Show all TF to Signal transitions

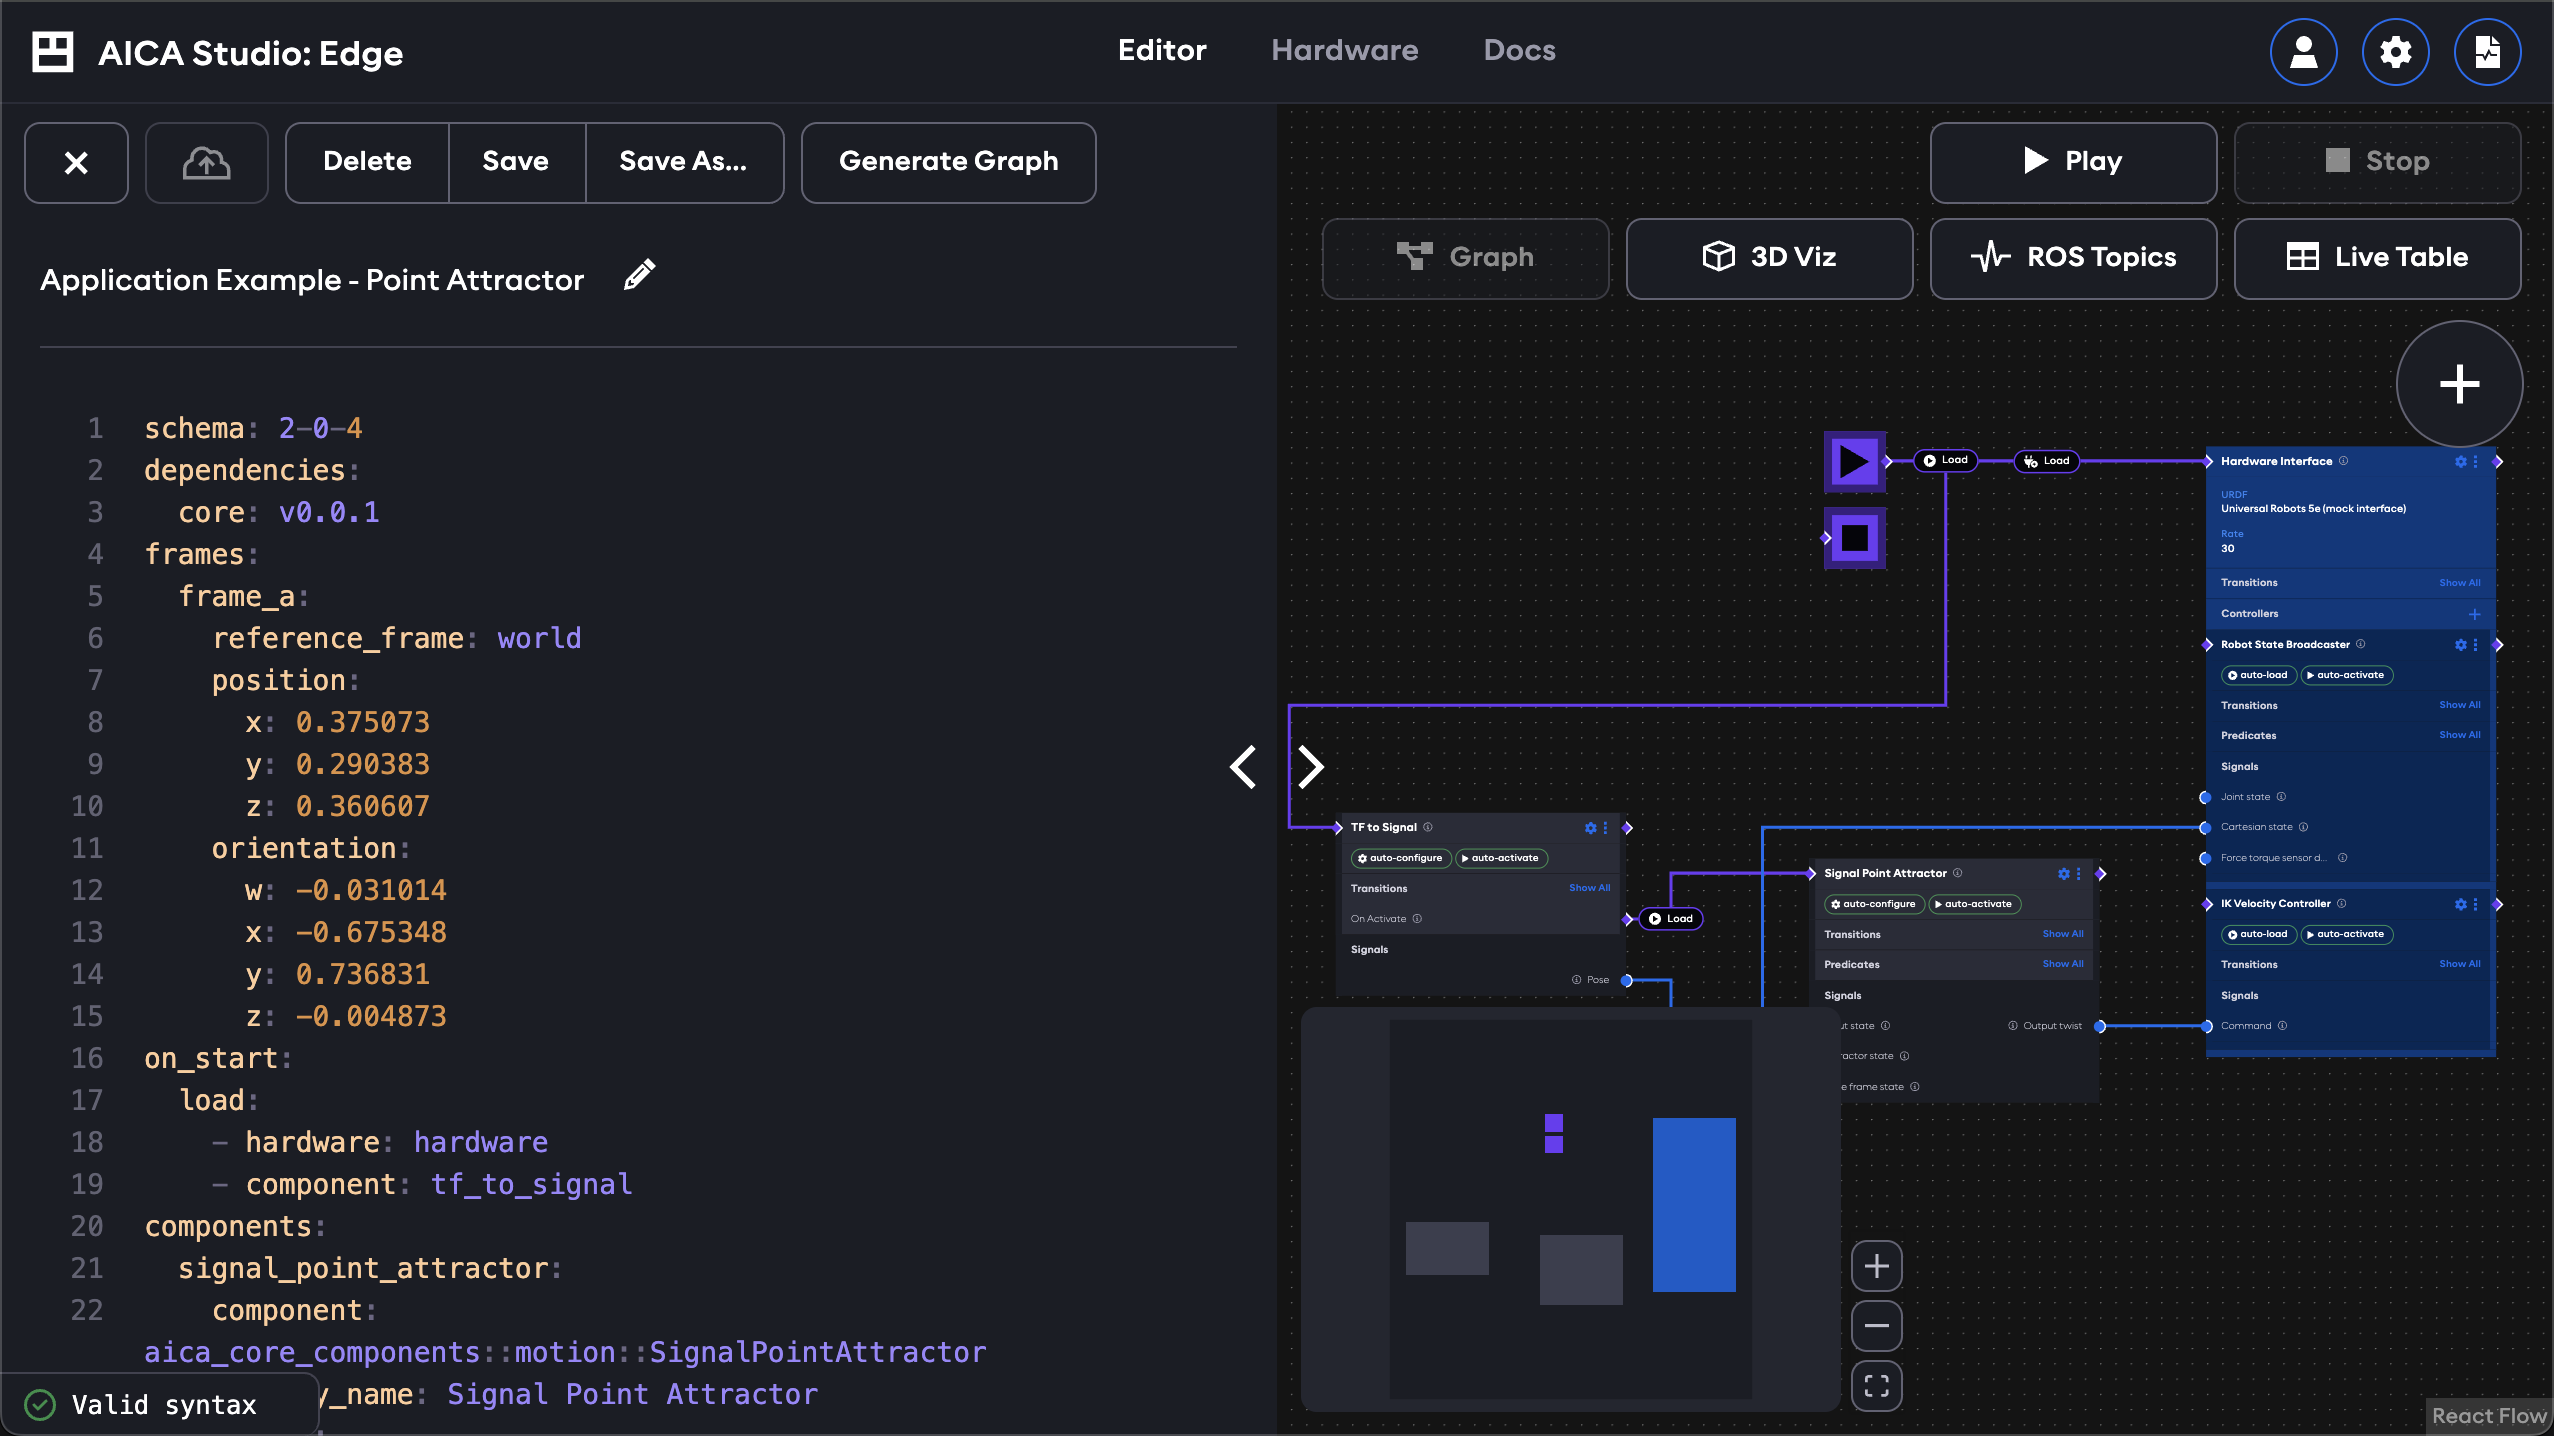(1589, 888)
